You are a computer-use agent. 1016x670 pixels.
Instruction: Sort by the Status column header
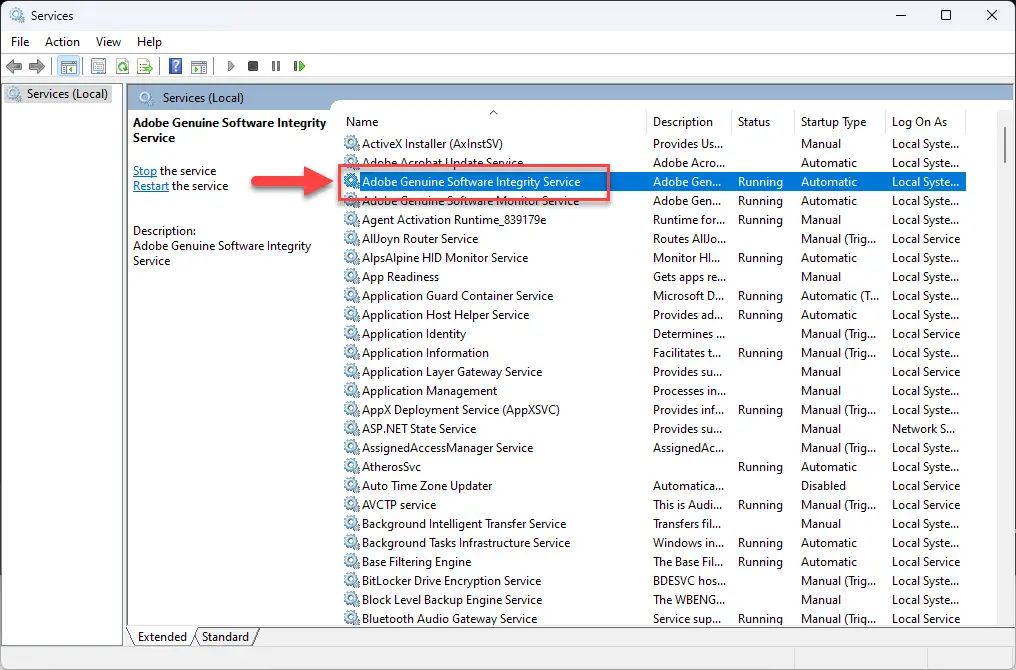click(763, 122)
